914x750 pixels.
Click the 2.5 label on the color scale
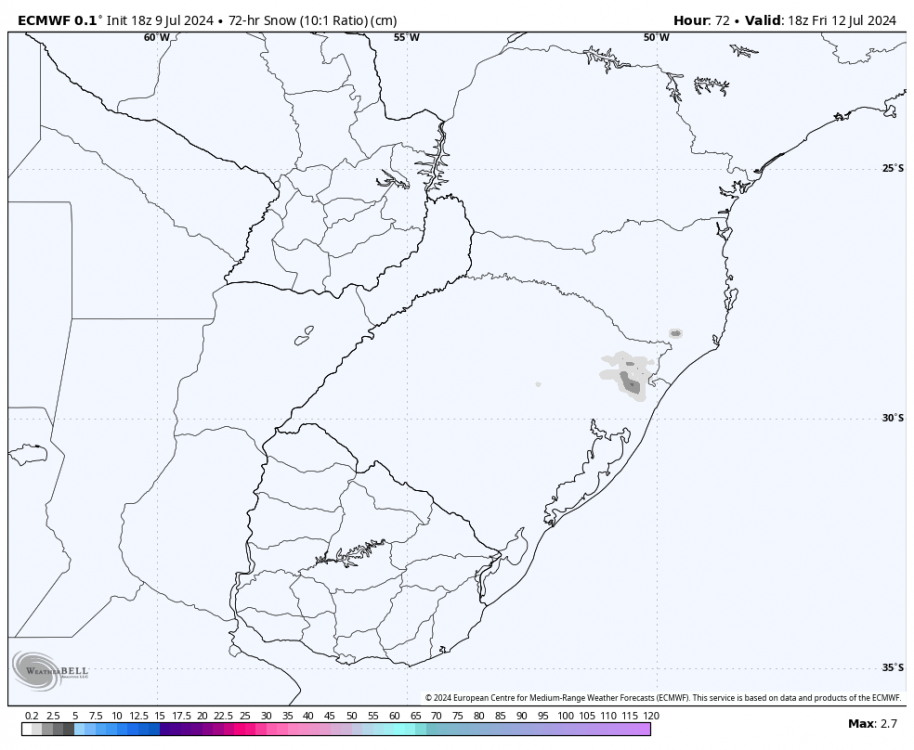coord(53,716)
